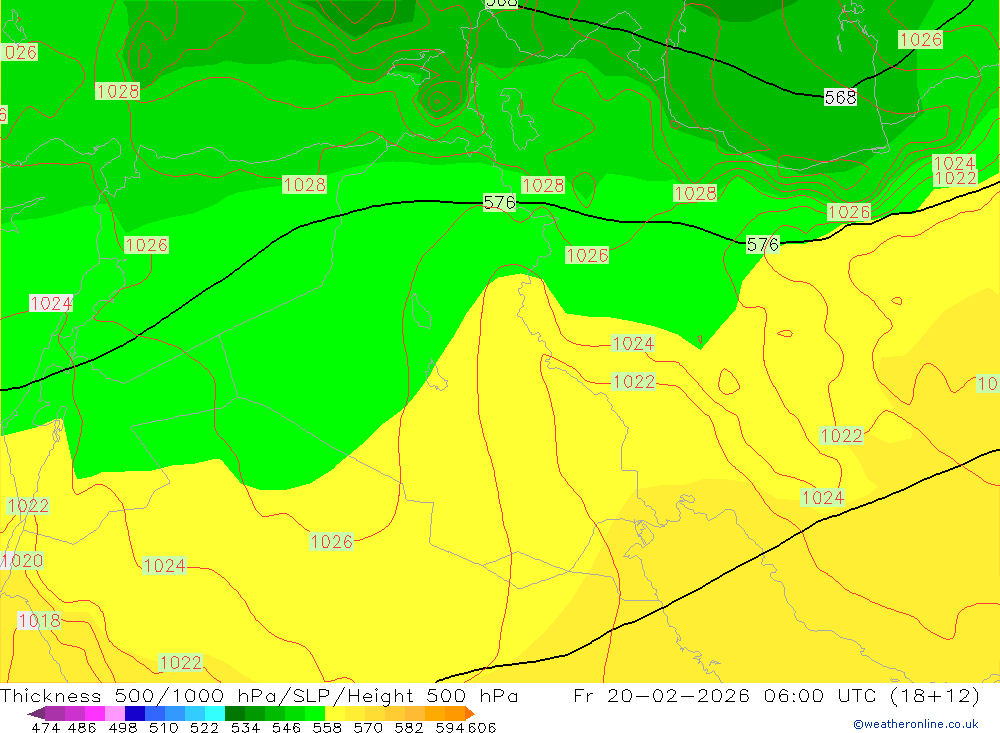Click the '474' legend value
This screenshot has width=1000, height=733.
46,727
